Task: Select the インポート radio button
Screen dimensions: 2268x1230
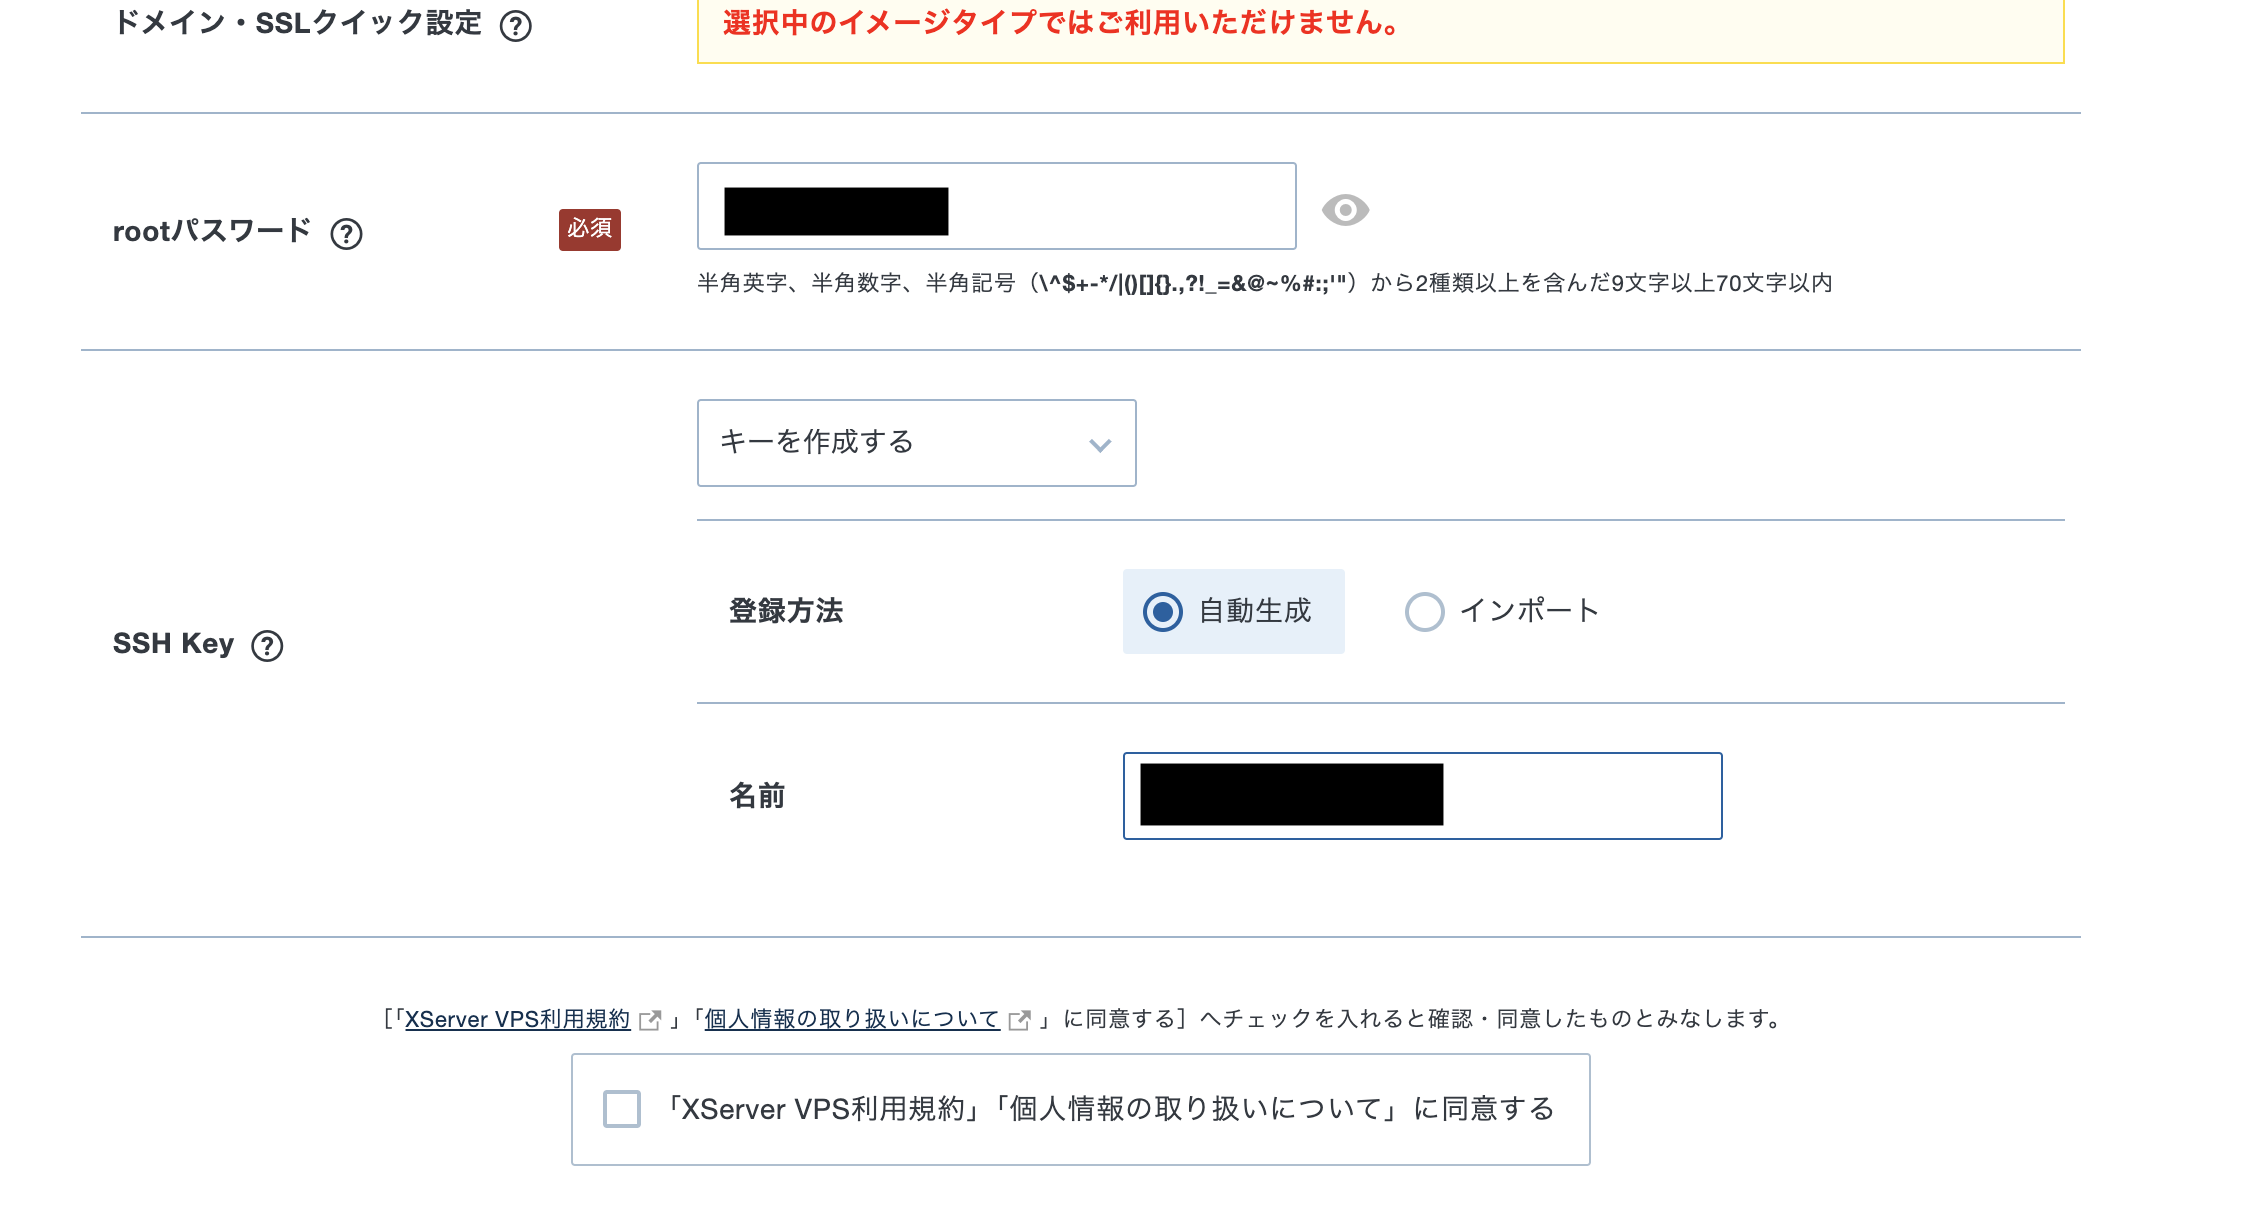Action: pos(1424,611)
